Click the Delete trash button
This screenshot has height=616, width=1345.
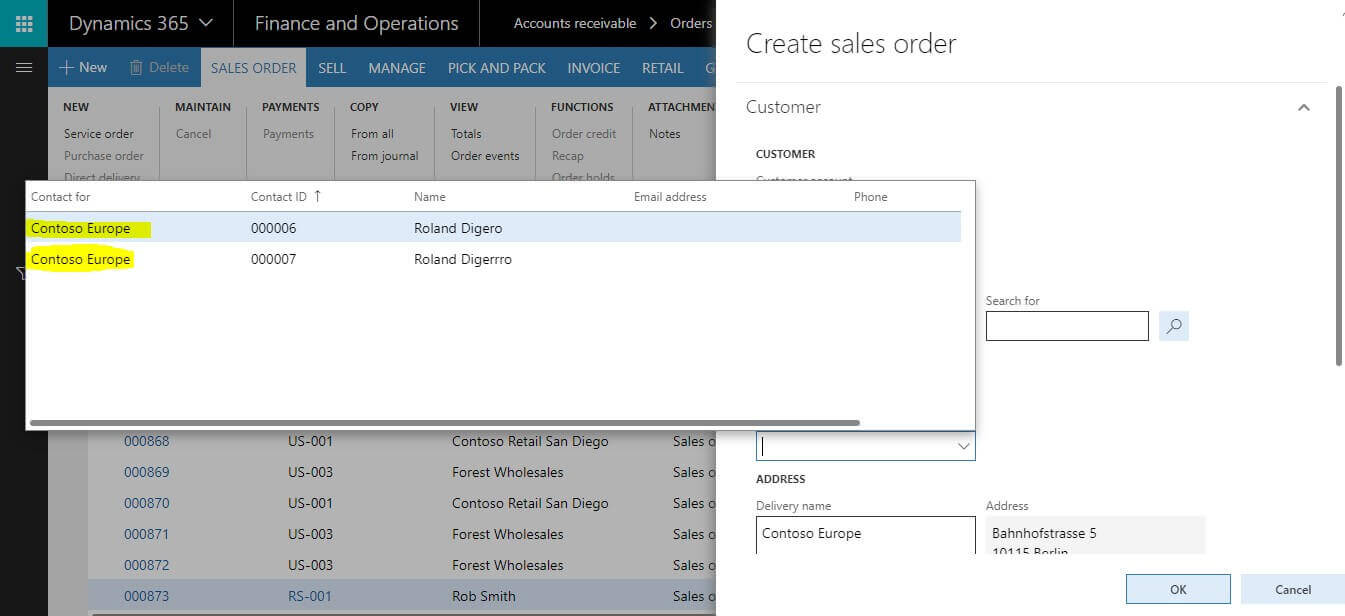(159, 68)
